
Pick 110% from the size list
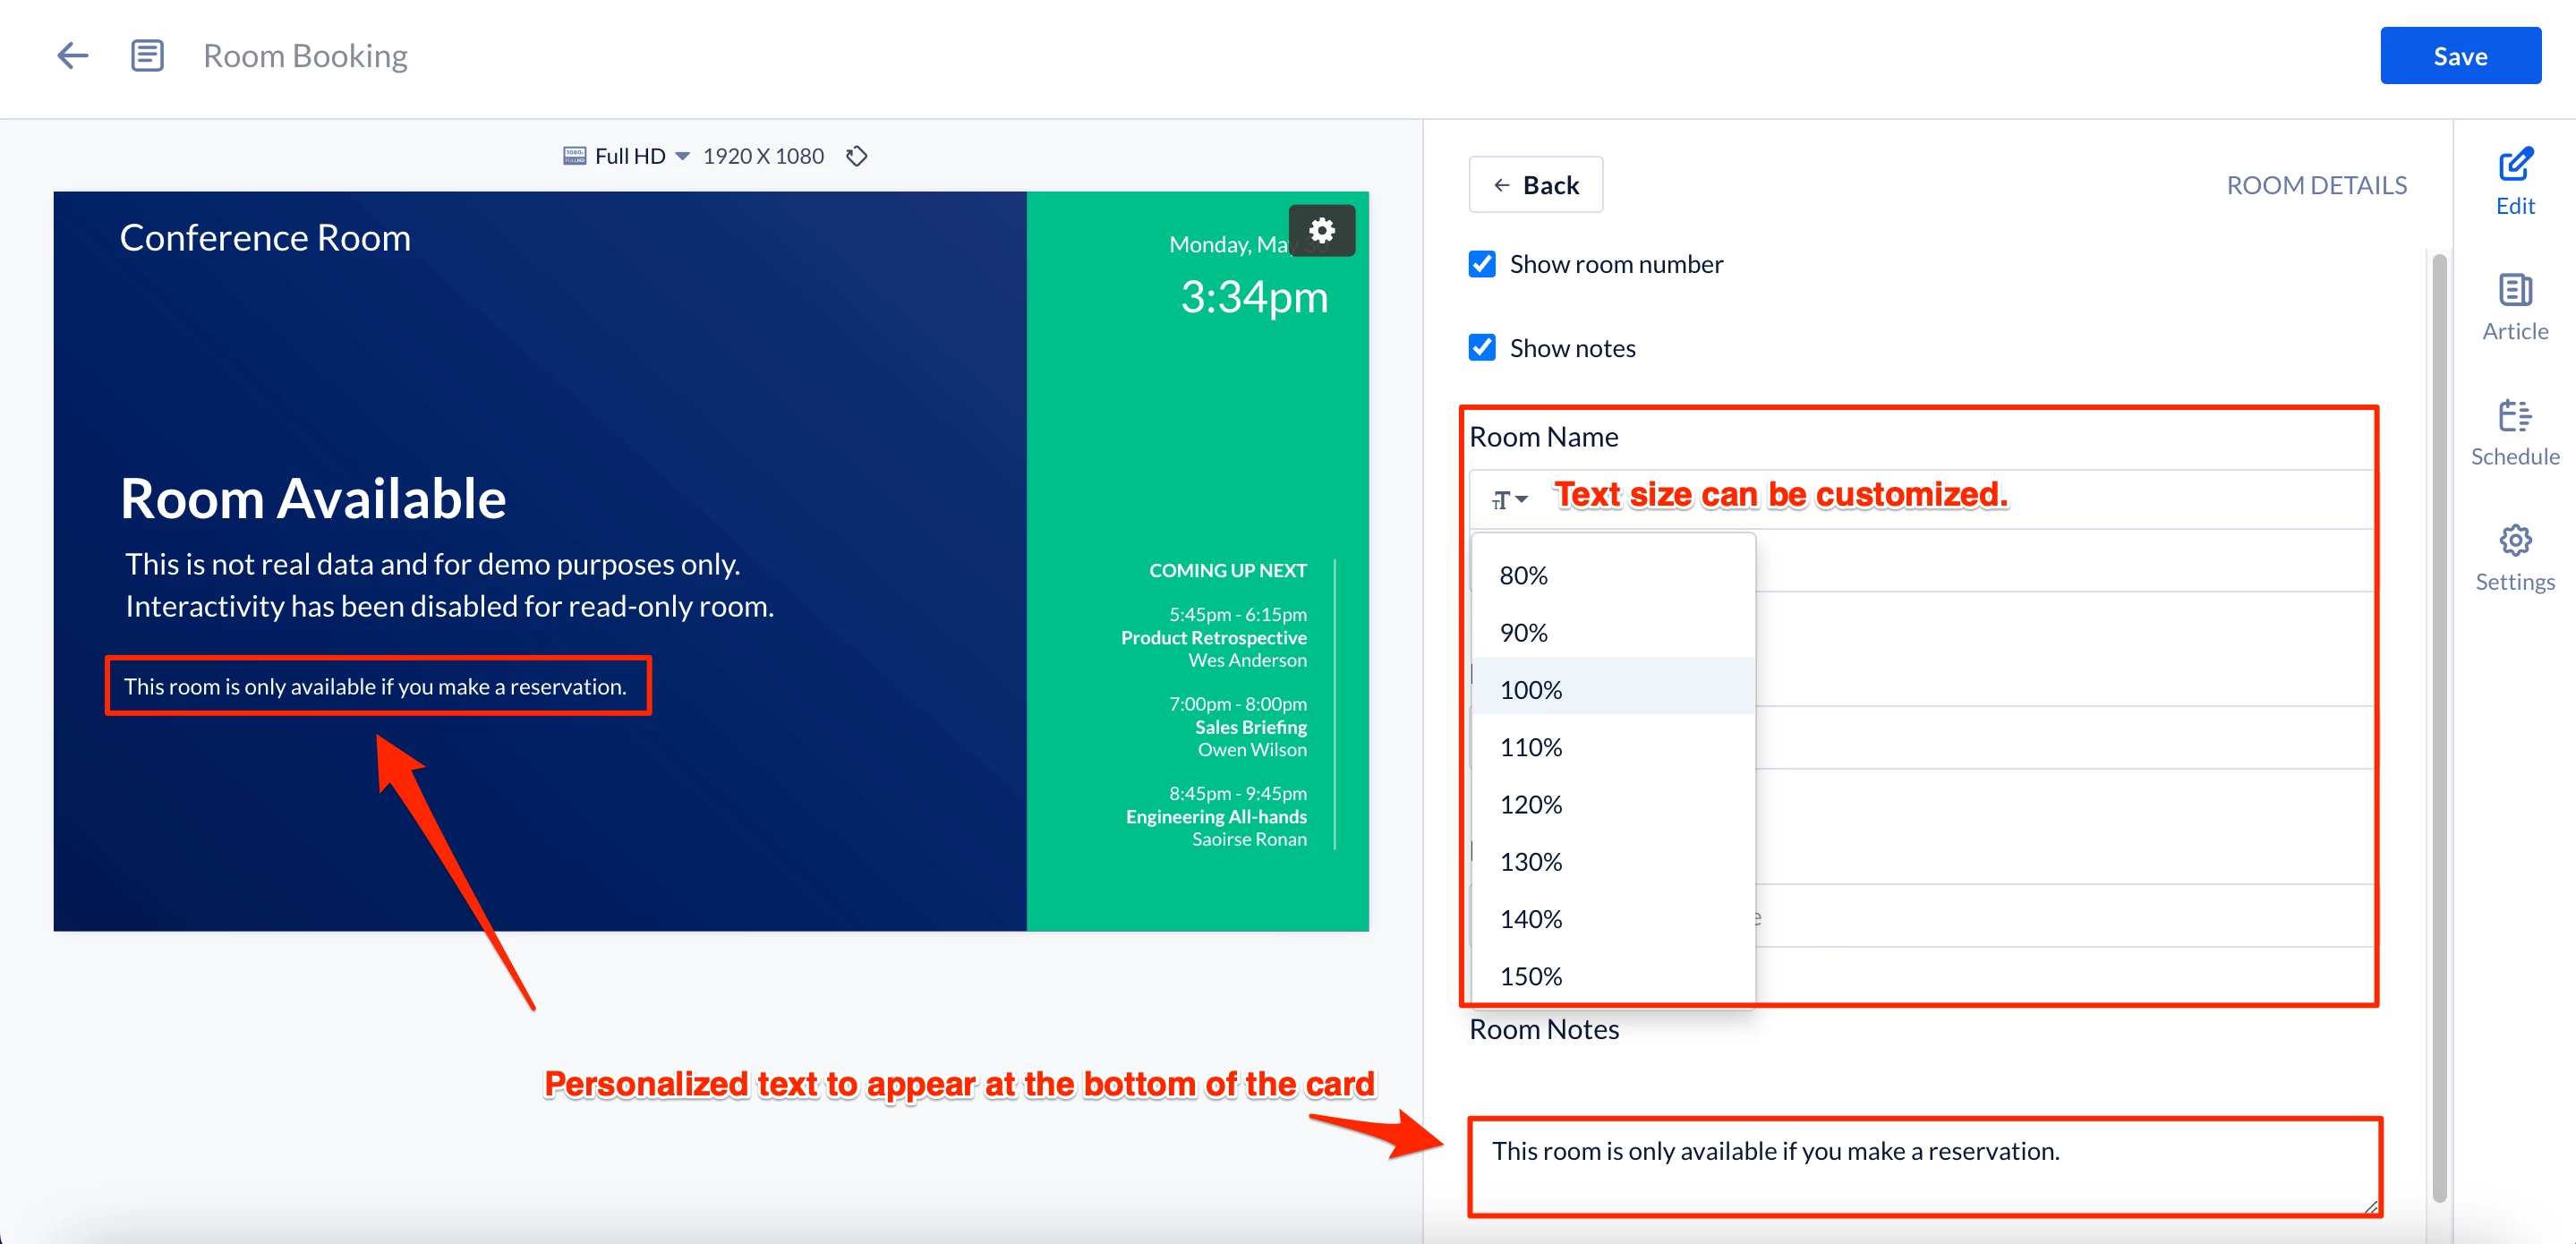pos(1613,747)
